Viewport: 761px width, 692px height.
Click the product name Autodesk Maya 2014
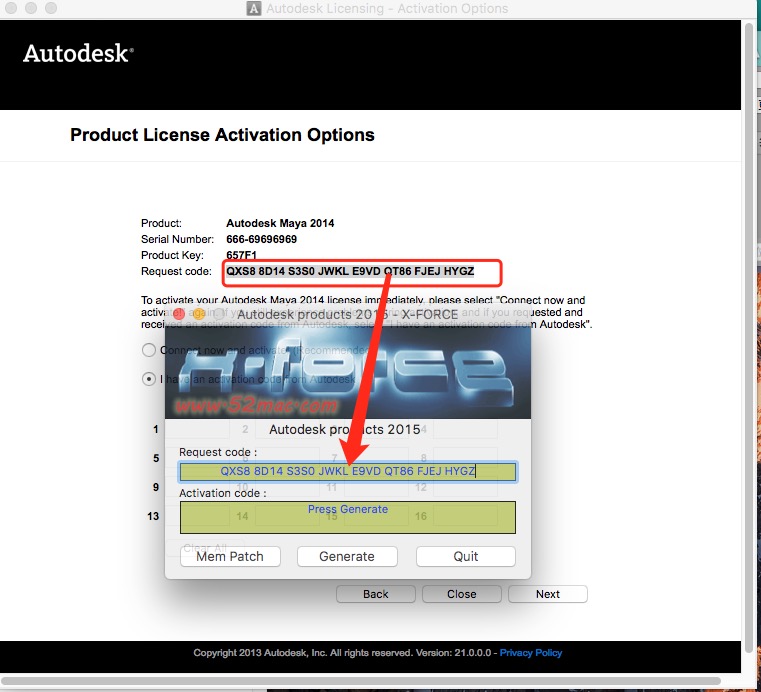[x=280, y=223]
